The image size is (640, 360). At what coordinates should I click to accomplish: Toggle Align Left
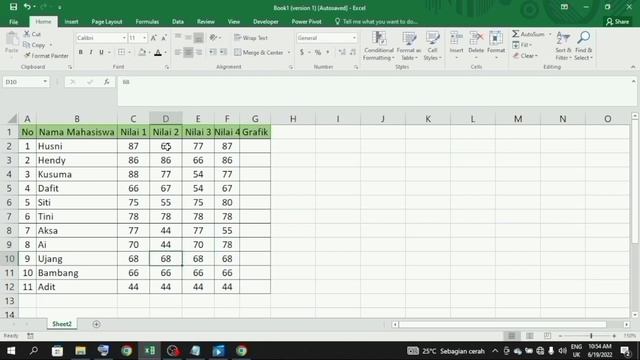178,52
